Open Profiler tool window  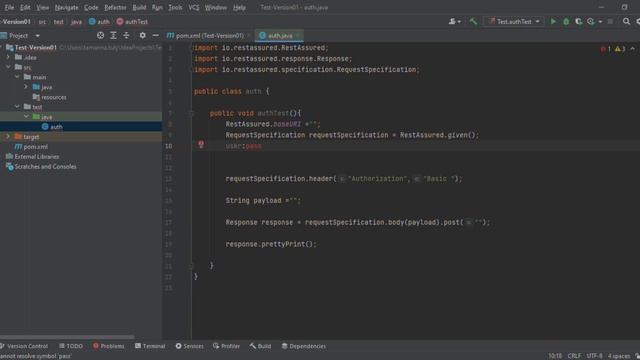[x=226, y=346]
